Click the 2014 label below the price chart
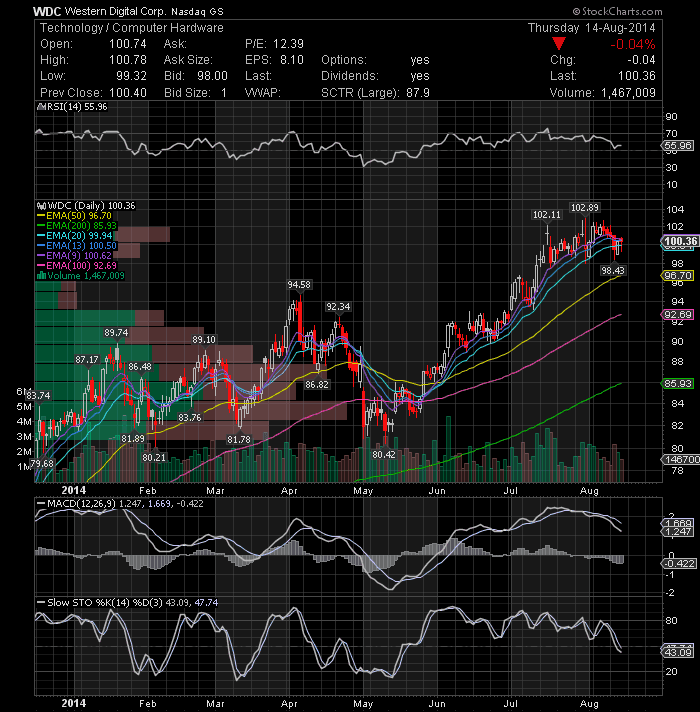Screen dimensions: 700x712 [74, 490]
